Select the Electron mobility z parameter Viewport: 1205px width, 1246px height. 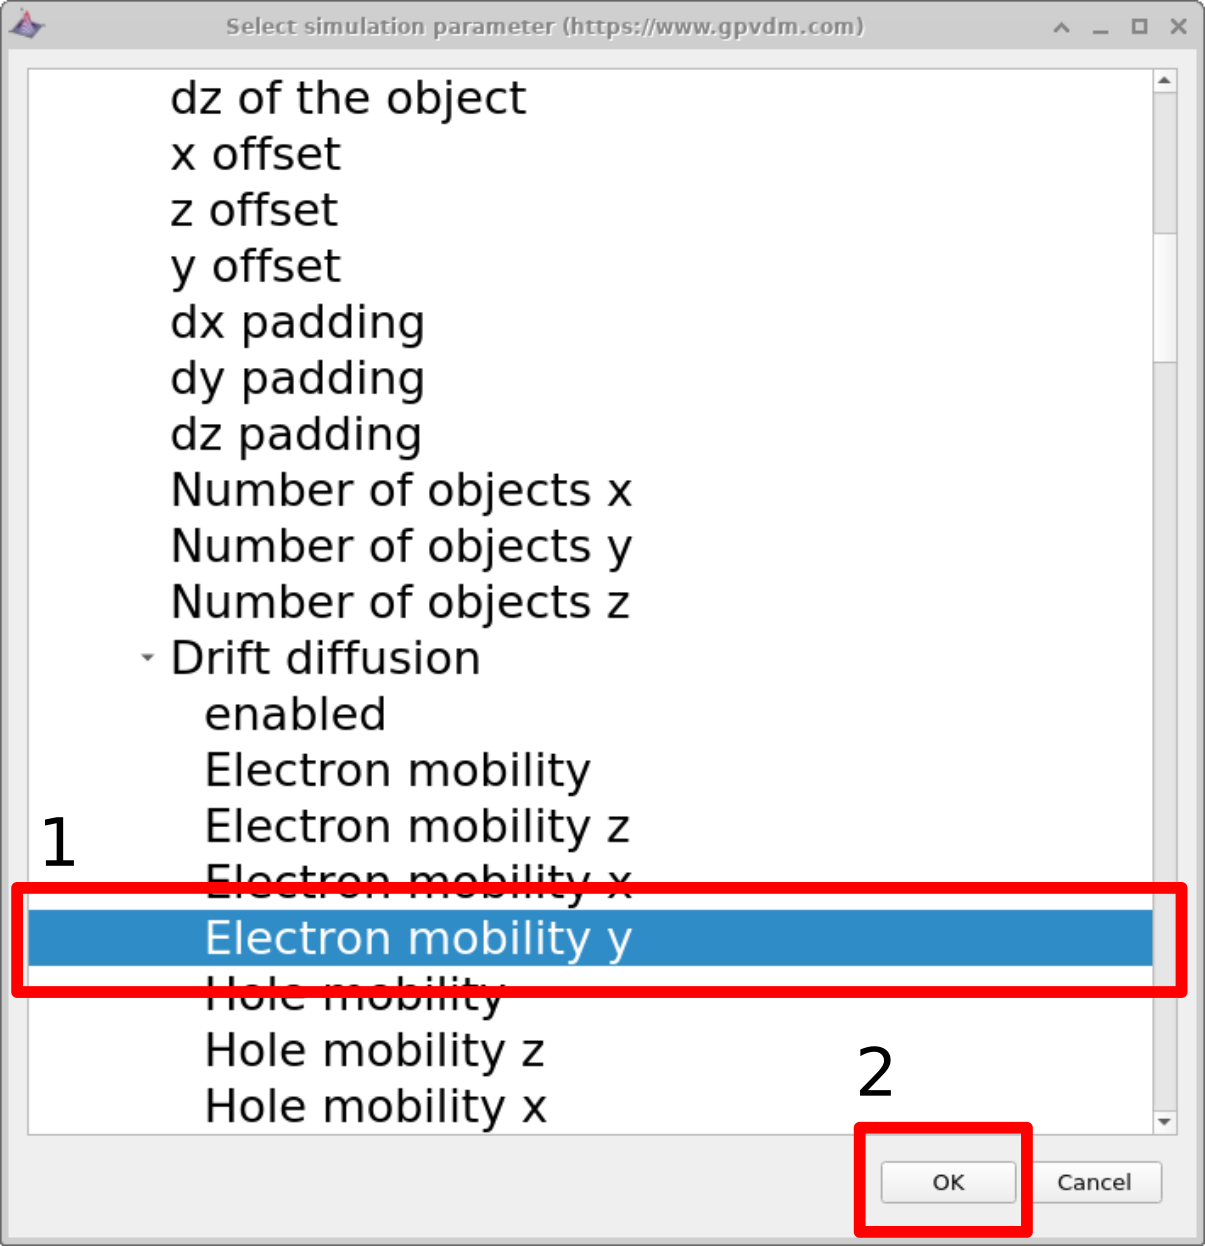click(x=417, y=825)
